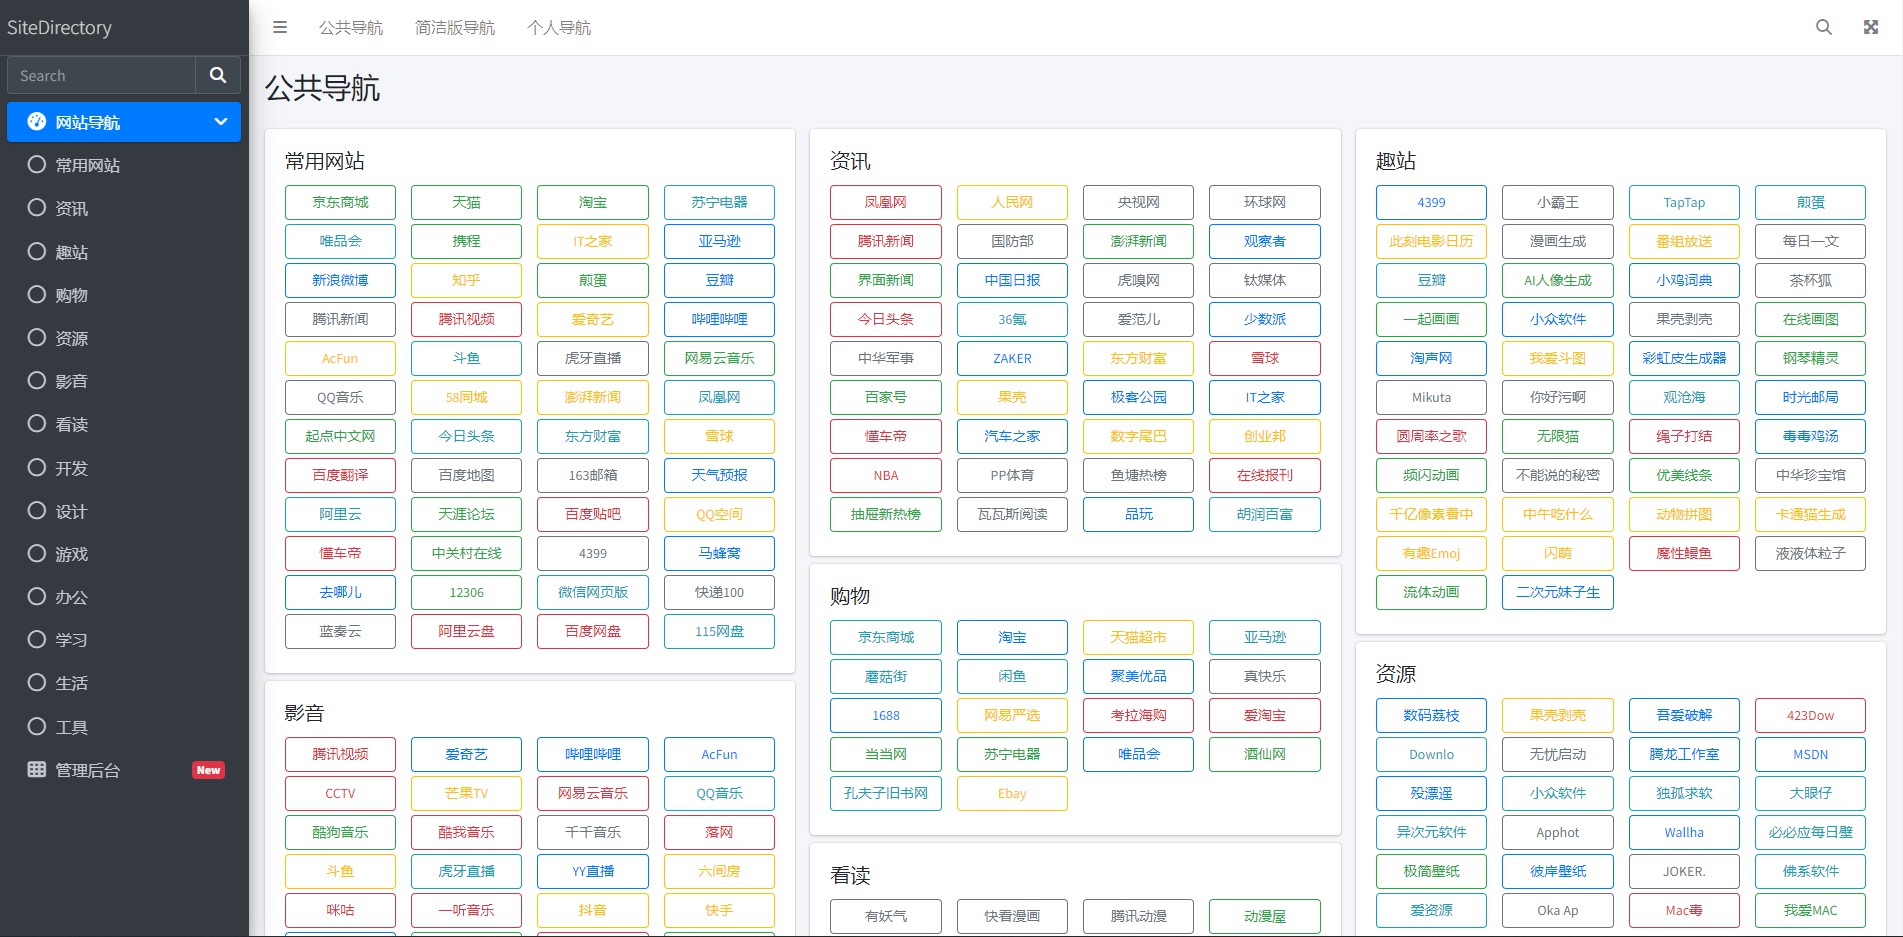Open 1688 button
This screenshot has height=937, width=1903.
tap(886, 715)
